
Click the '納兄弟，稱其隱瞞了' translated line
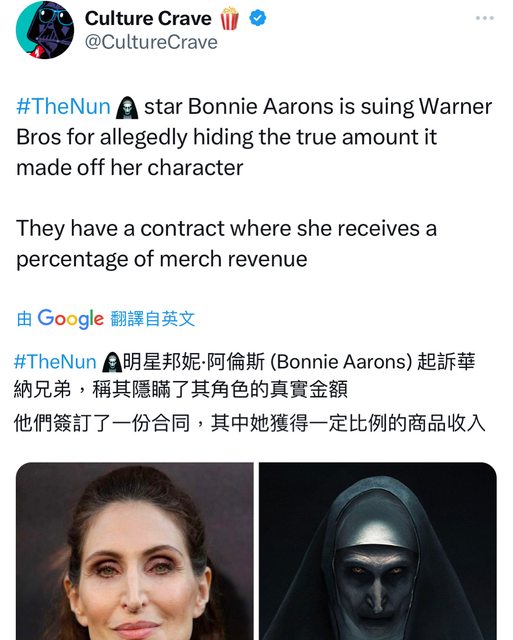[x=180, y=389]
